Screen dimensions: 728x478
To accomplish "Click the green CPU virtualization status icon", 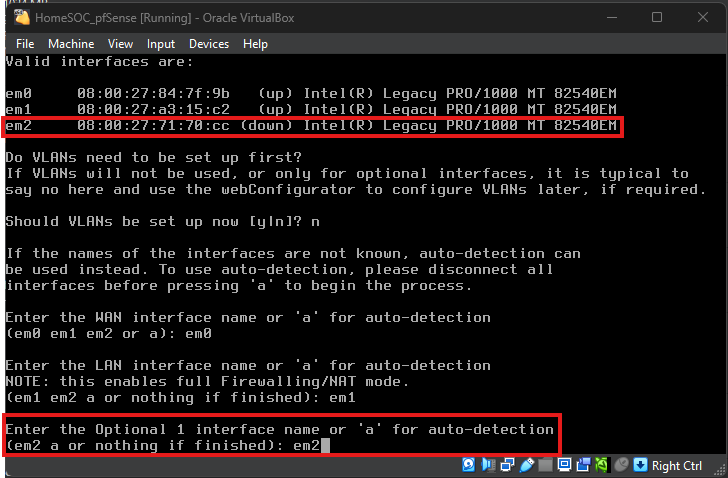I will point(601,465).
